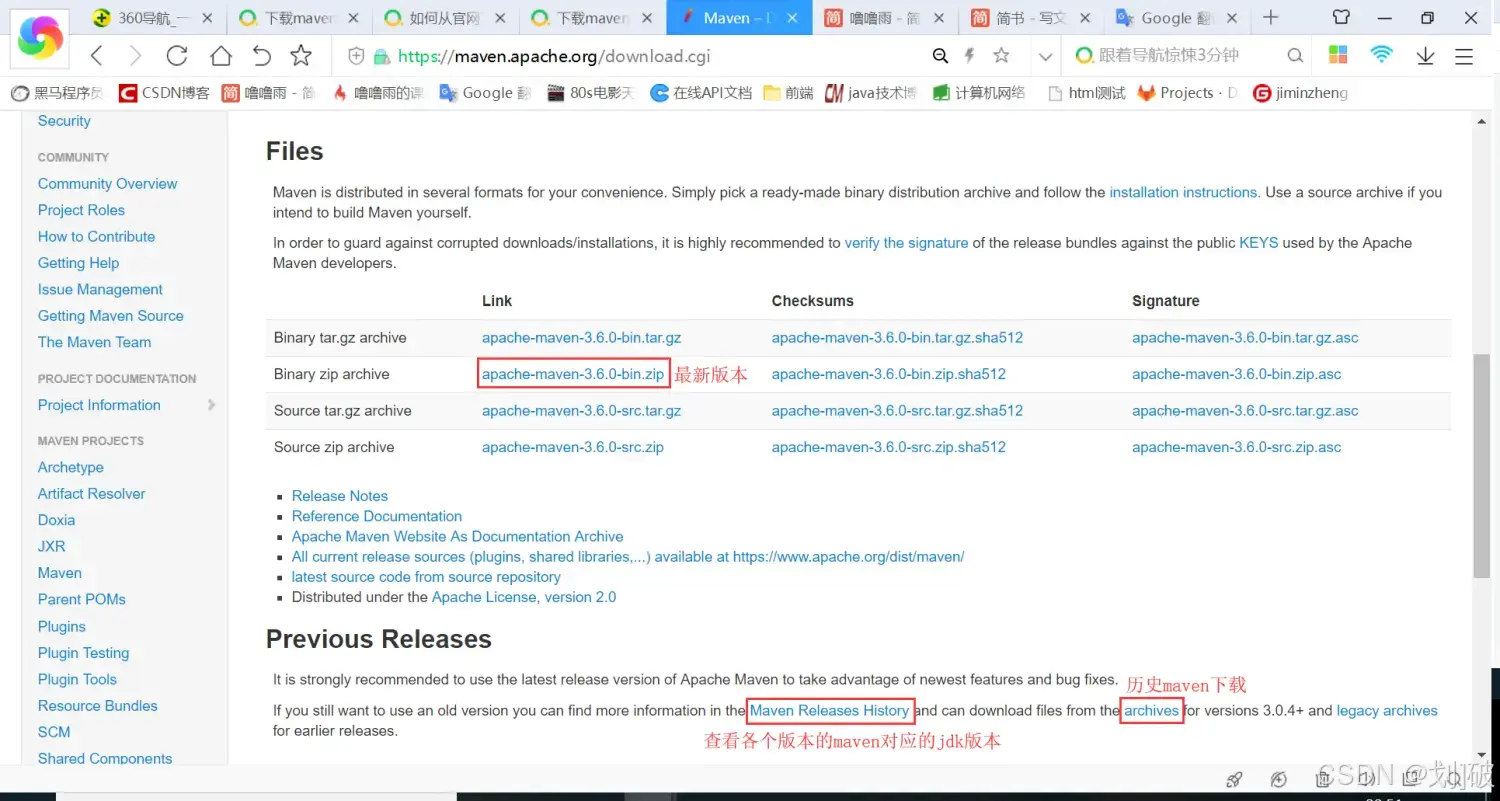Open the legacy archives link
This screenshot has width=1500, height=801.
[x=1387, y=711]
